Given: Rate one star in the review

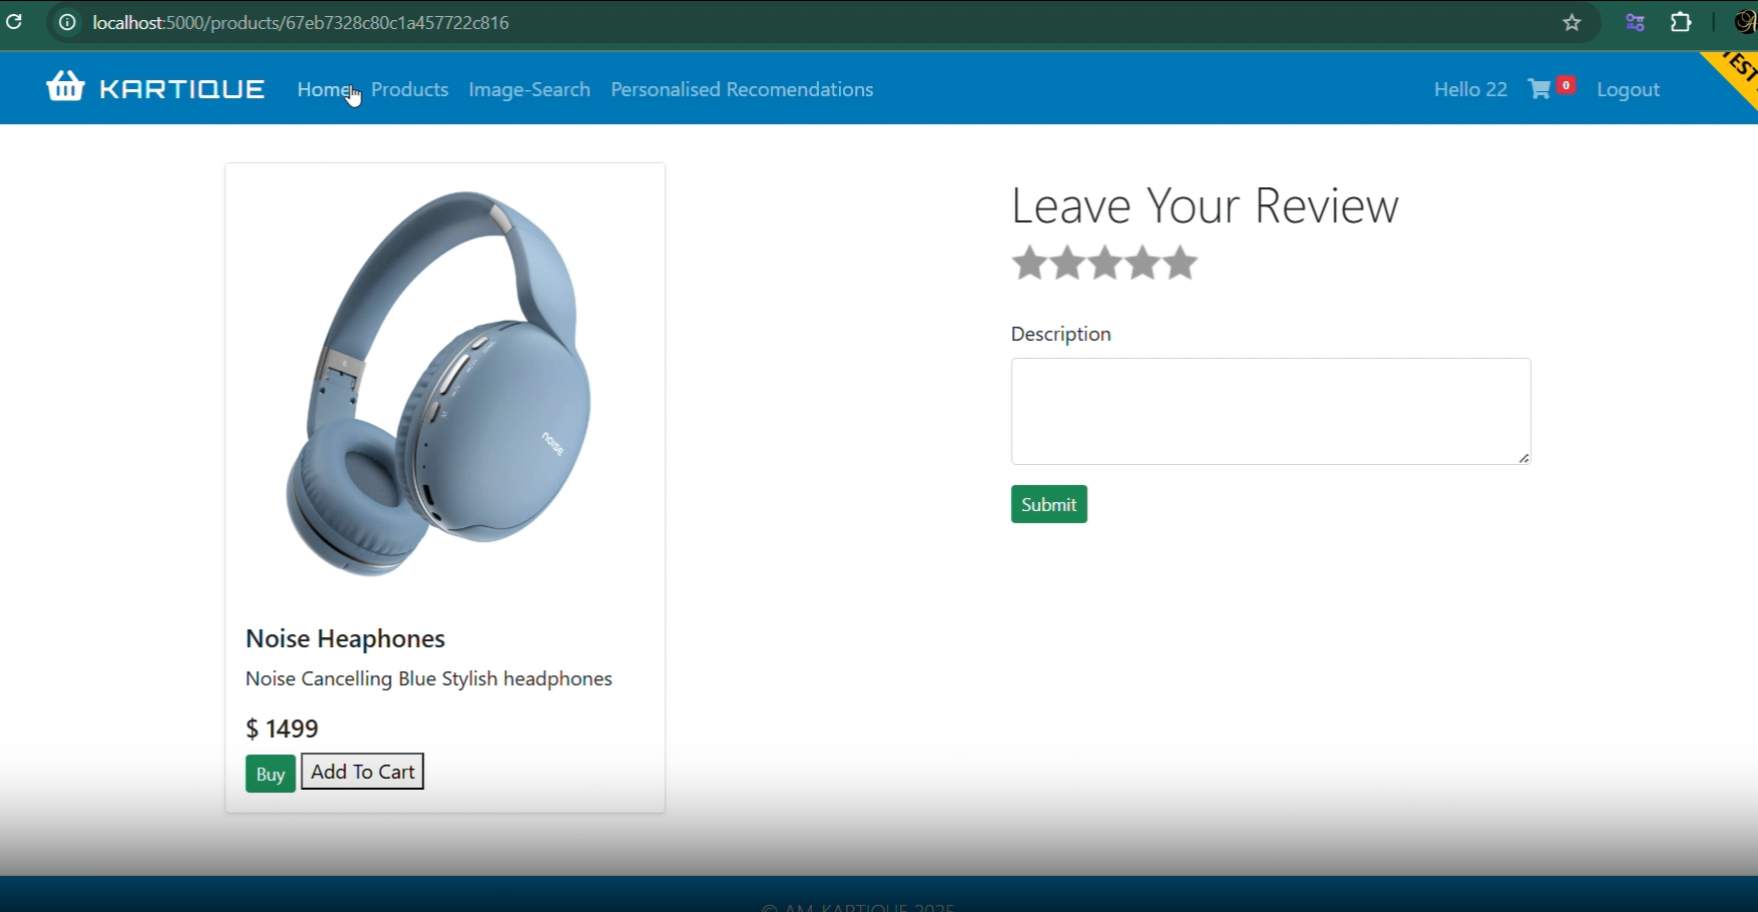Looking at the screenshot, I should coord(1029,263).
